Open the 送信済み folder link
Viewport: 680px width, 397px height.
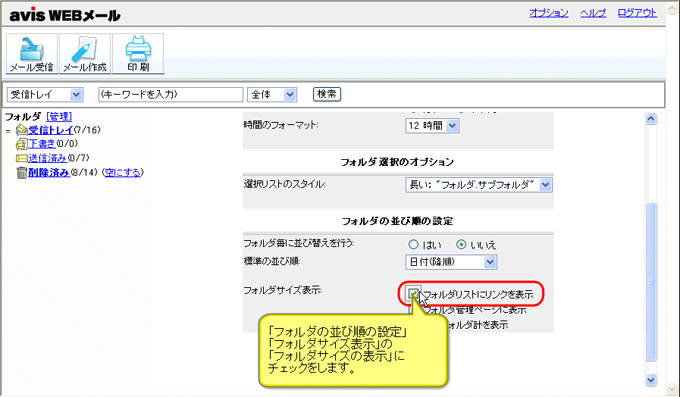coord(48,158)
